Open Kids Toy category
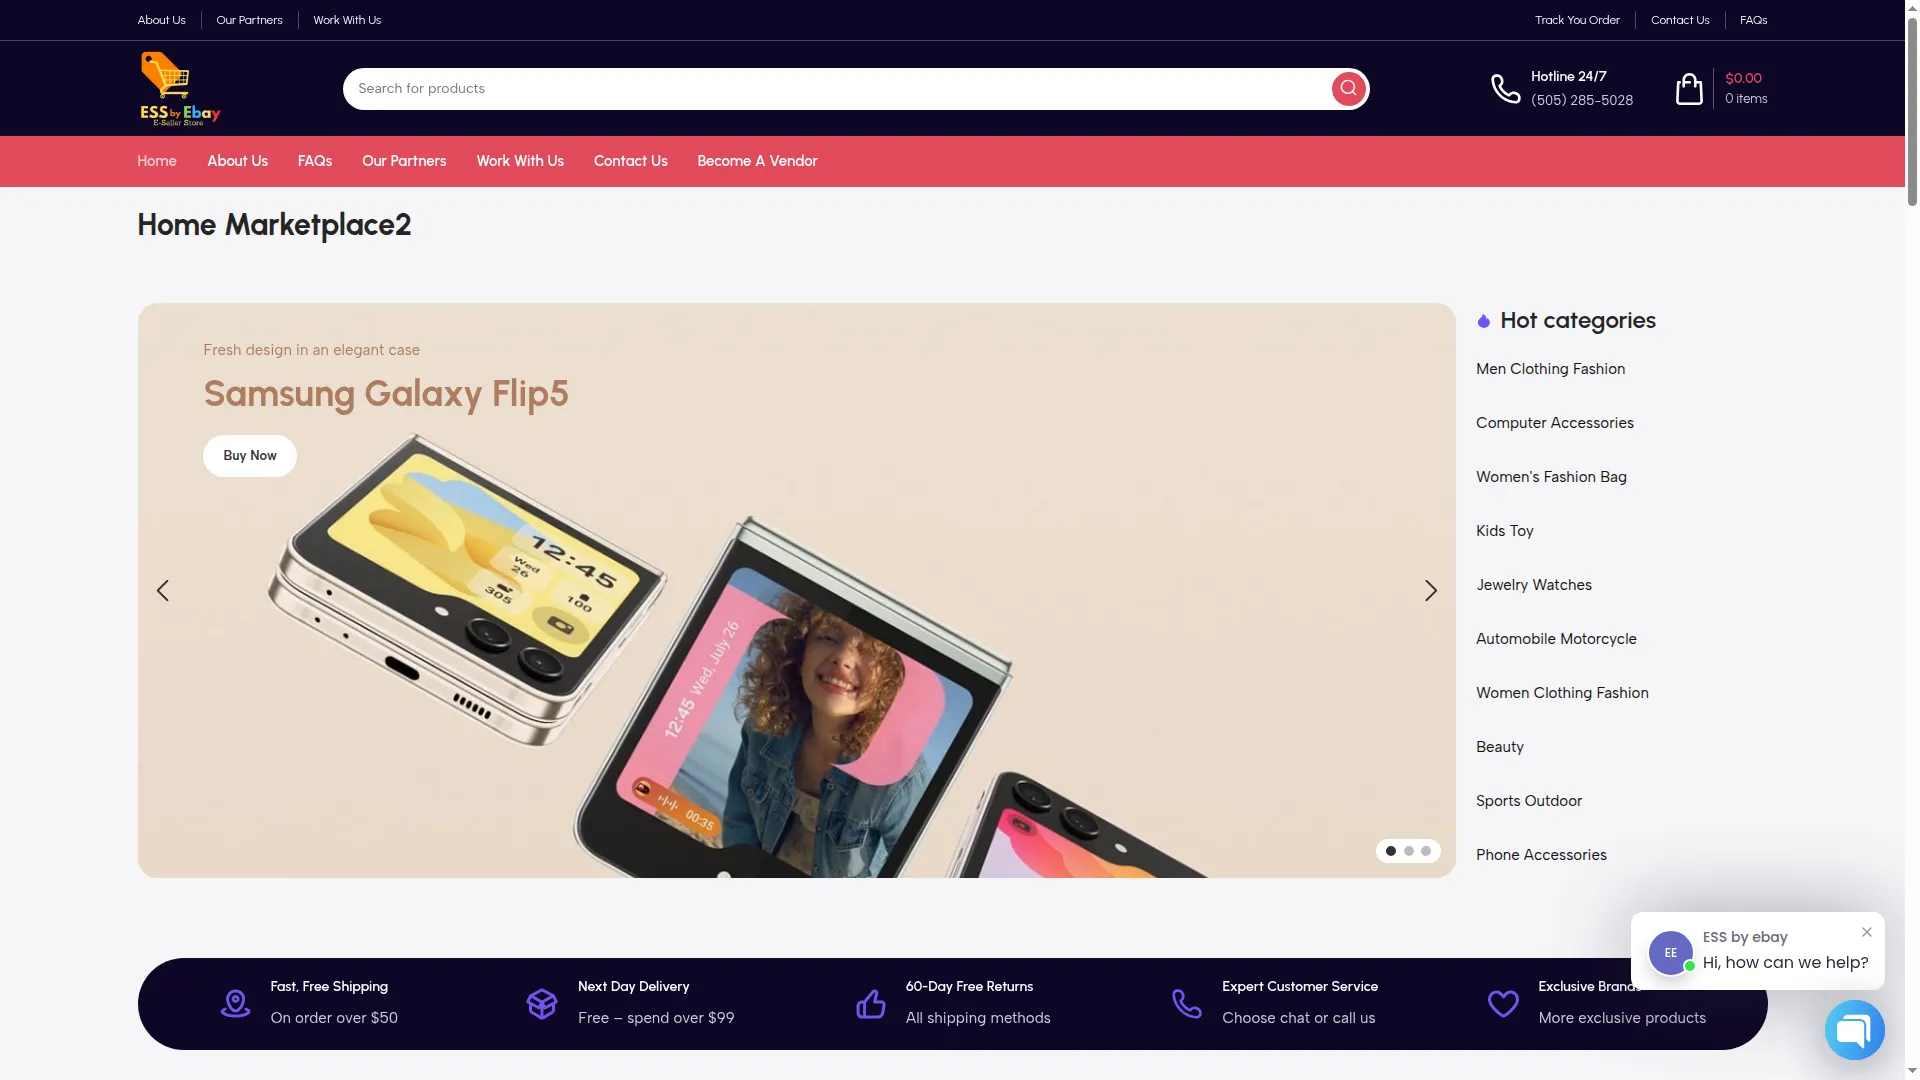Screen dimensions: 1920x1080 pyautogui.click(x=1504, y=531)
